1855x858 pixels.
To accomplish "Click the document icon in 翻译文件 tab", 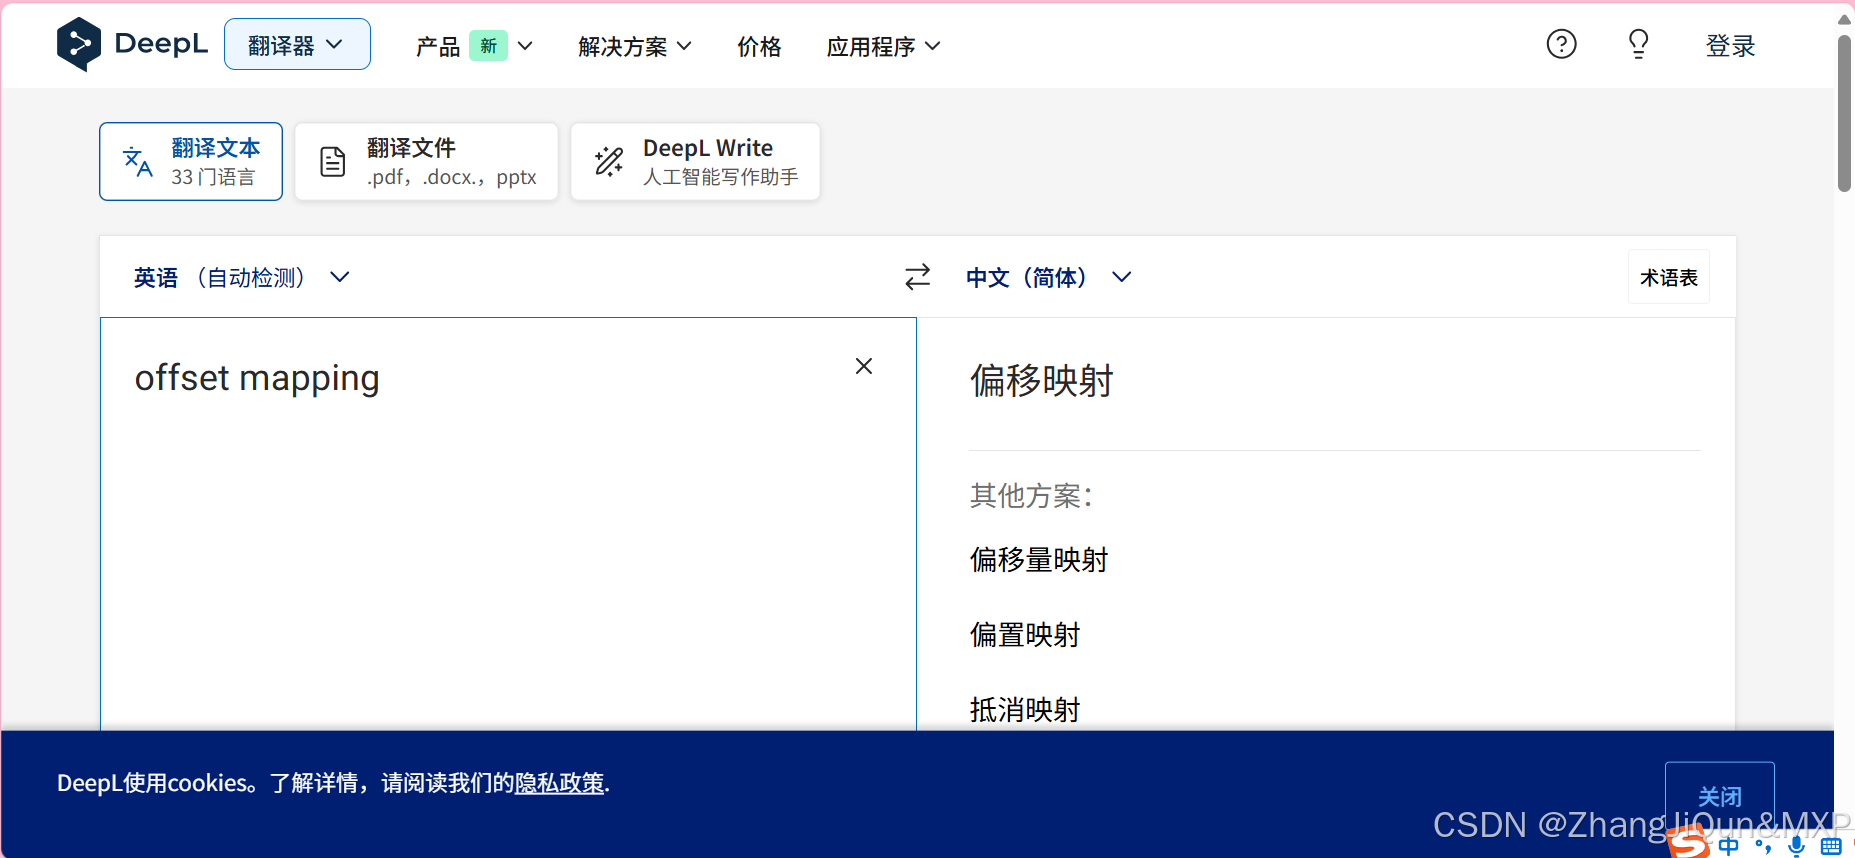I will coord(333,161).
